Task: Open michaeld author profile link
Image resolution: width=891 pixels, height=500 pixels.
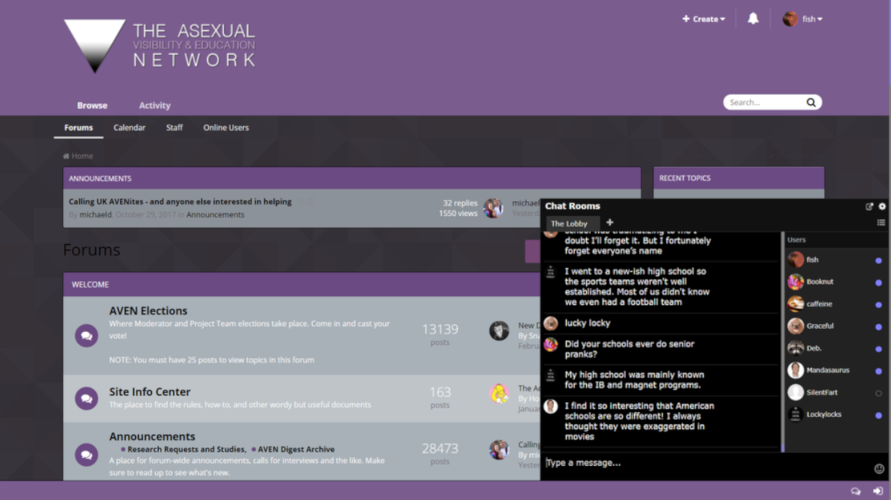Action: 95,215
